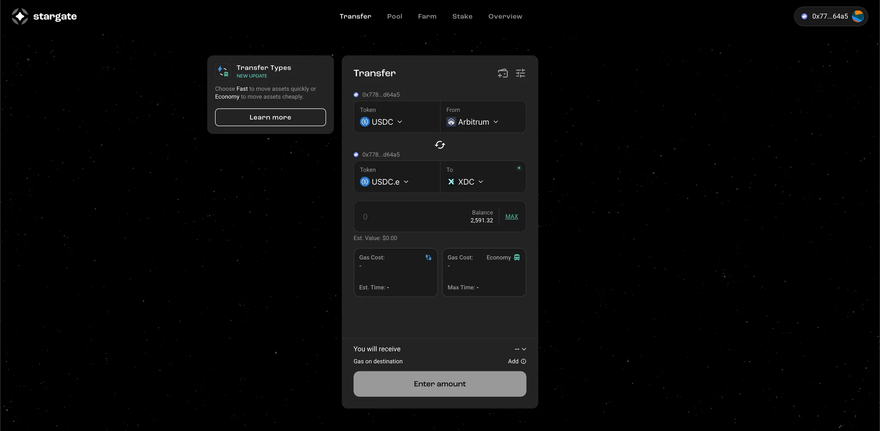Image resolution: width=880 pixels, height=431 pixels.
Task: Switch to the Pool tab
Action: pos(394,16)
